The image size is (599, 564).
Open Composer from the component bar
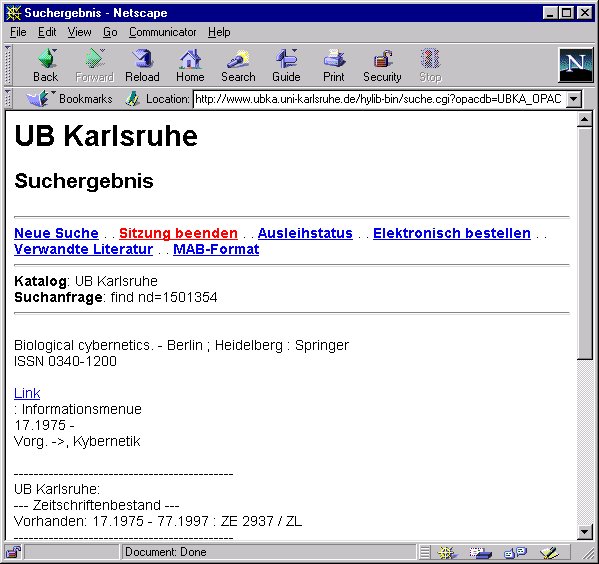tap(549, 553)
